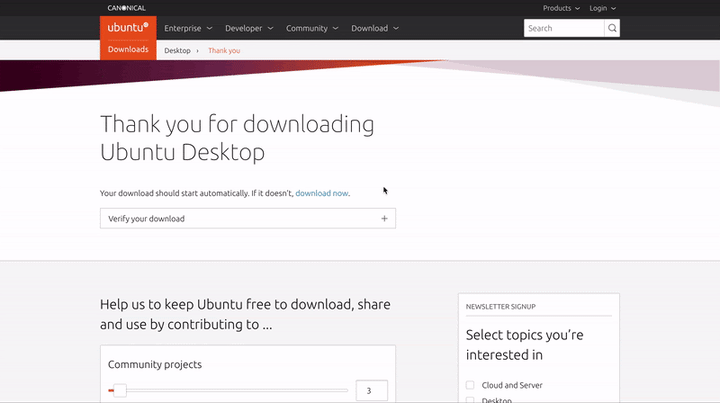Expand the Community menu
Viewport: 720px width, 403px height.
[312, 28]
